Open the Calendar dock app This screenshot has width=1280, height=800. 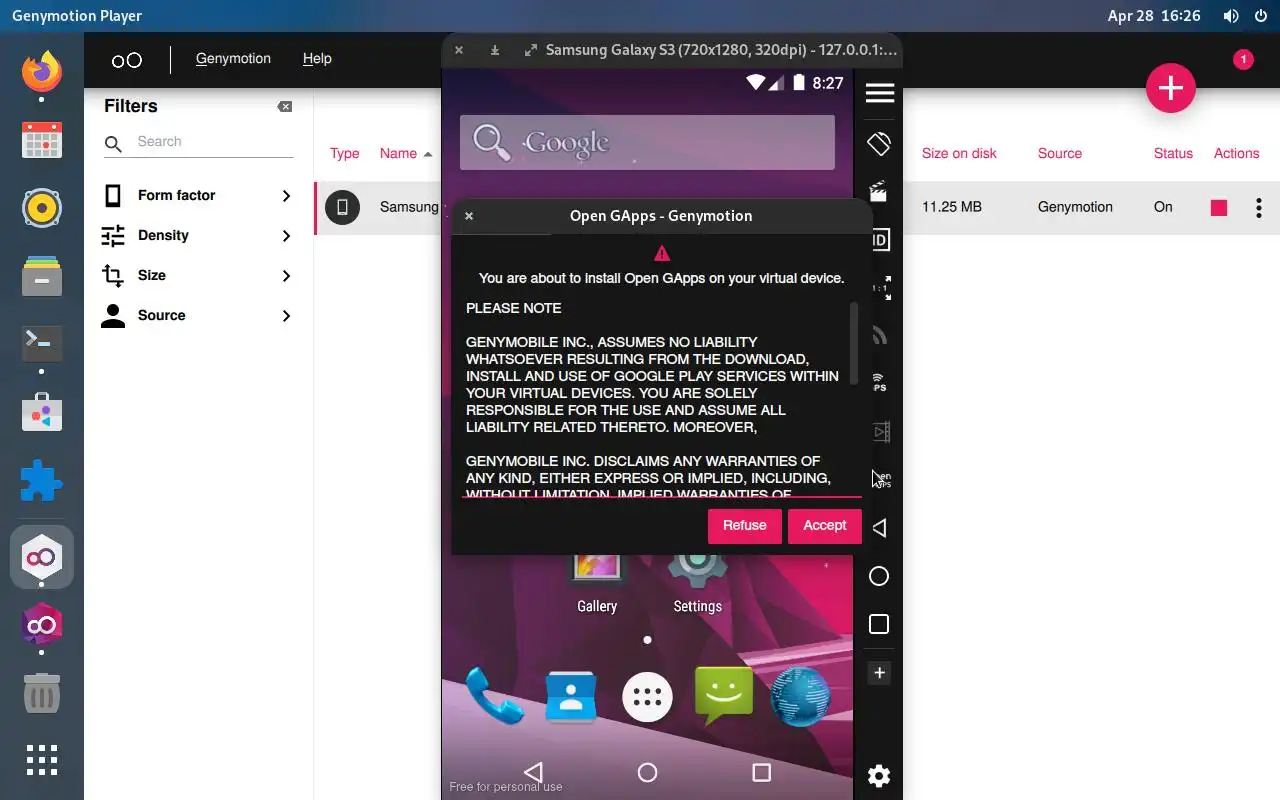pyautogui.click(x=42, y=141)
